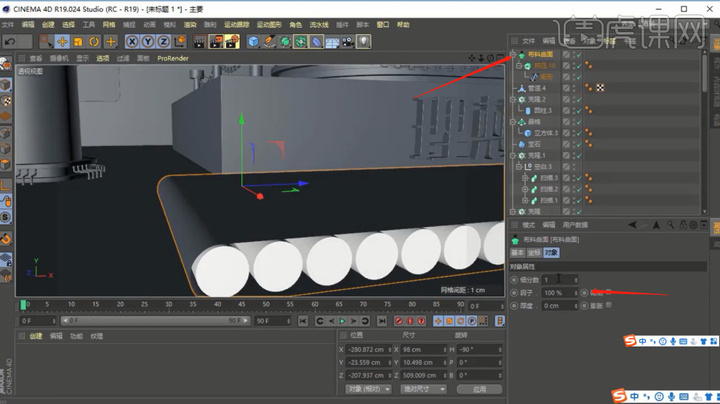Expand the 扫描.1 sweep node
This screenshot has width=720, height=404.
[x=525, y=200]
